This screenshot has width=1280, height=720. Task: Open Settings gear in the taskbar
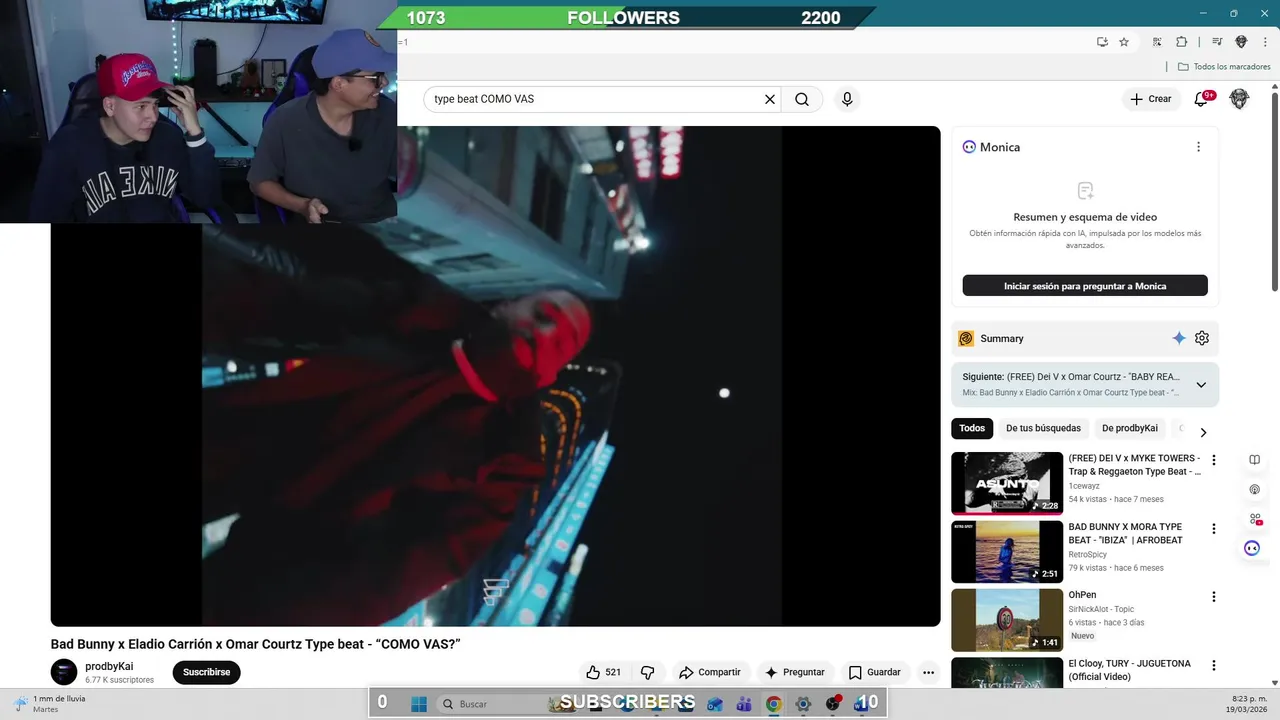[x=803, y=704]
